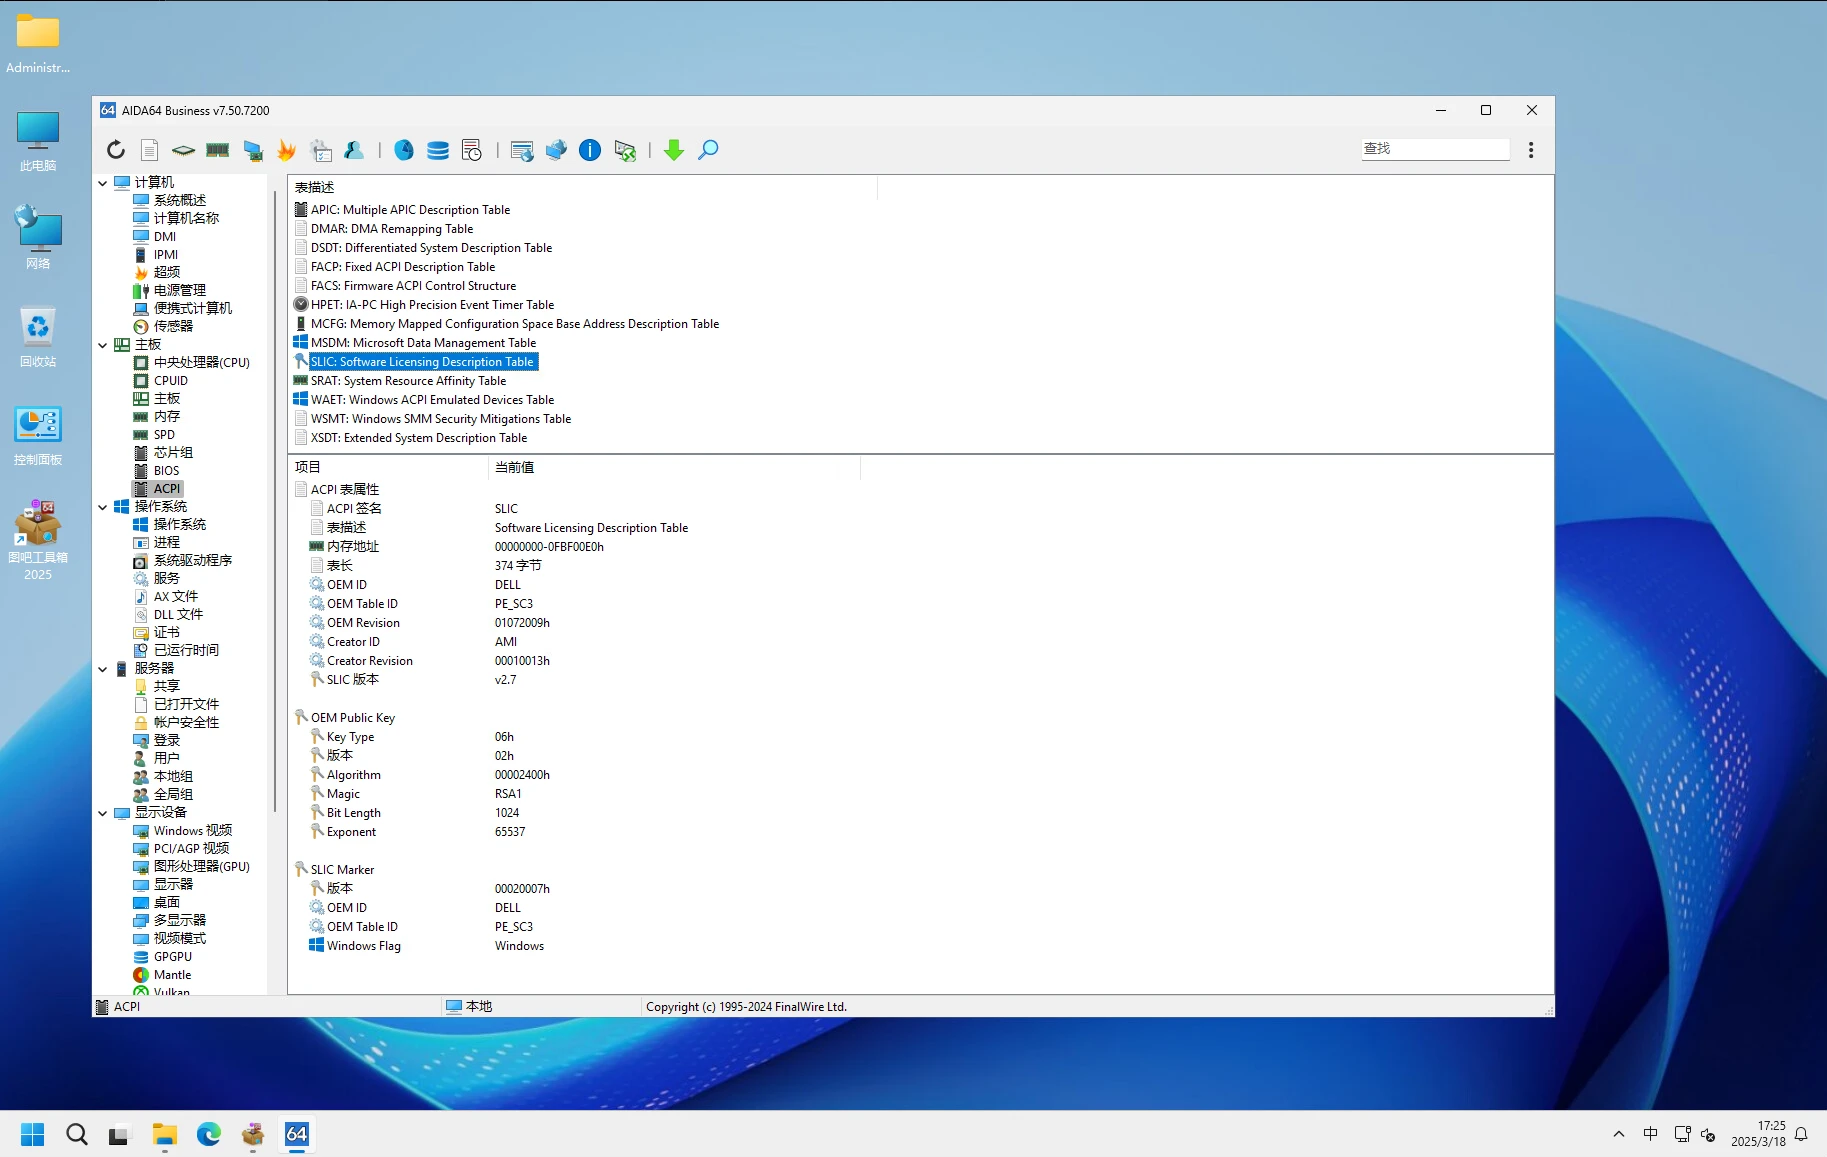Focus the 查找 search field
The height and width of the screenshot is (1157, 1827).
click(x=1435, y=148)
